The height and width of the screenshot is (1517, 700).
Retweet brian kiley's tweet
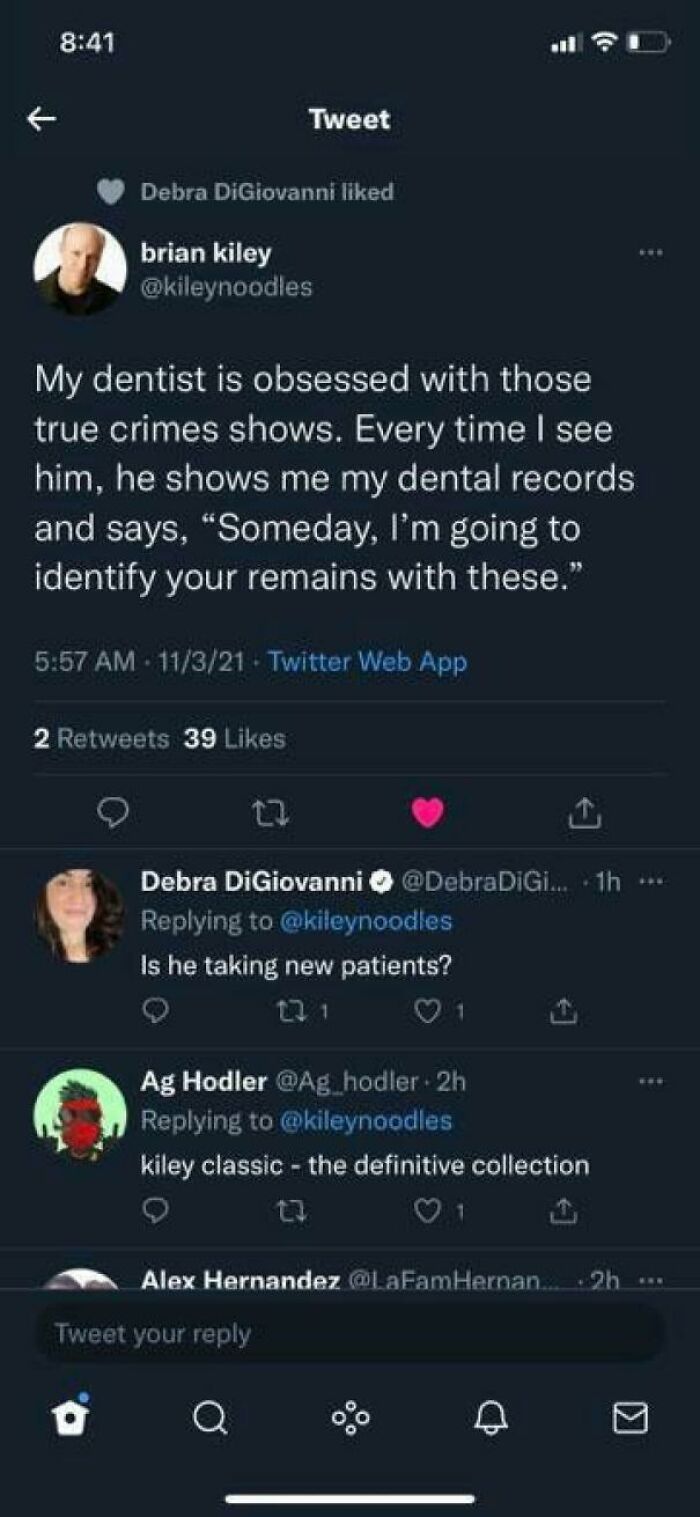click(271, 812)
